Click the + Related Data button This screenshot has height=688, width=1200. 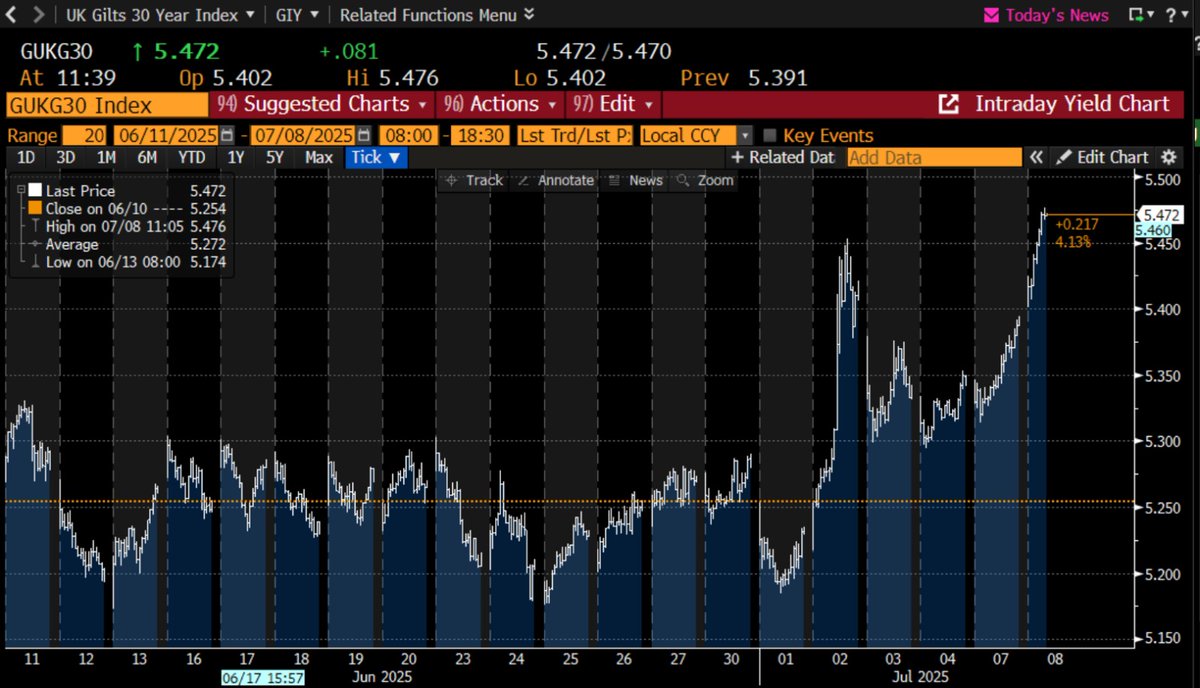point(783,157)
